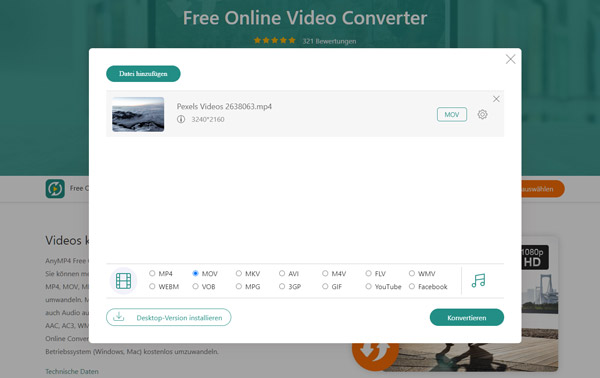Click the info icon beside 3240*2160

(x=181, y=119)
